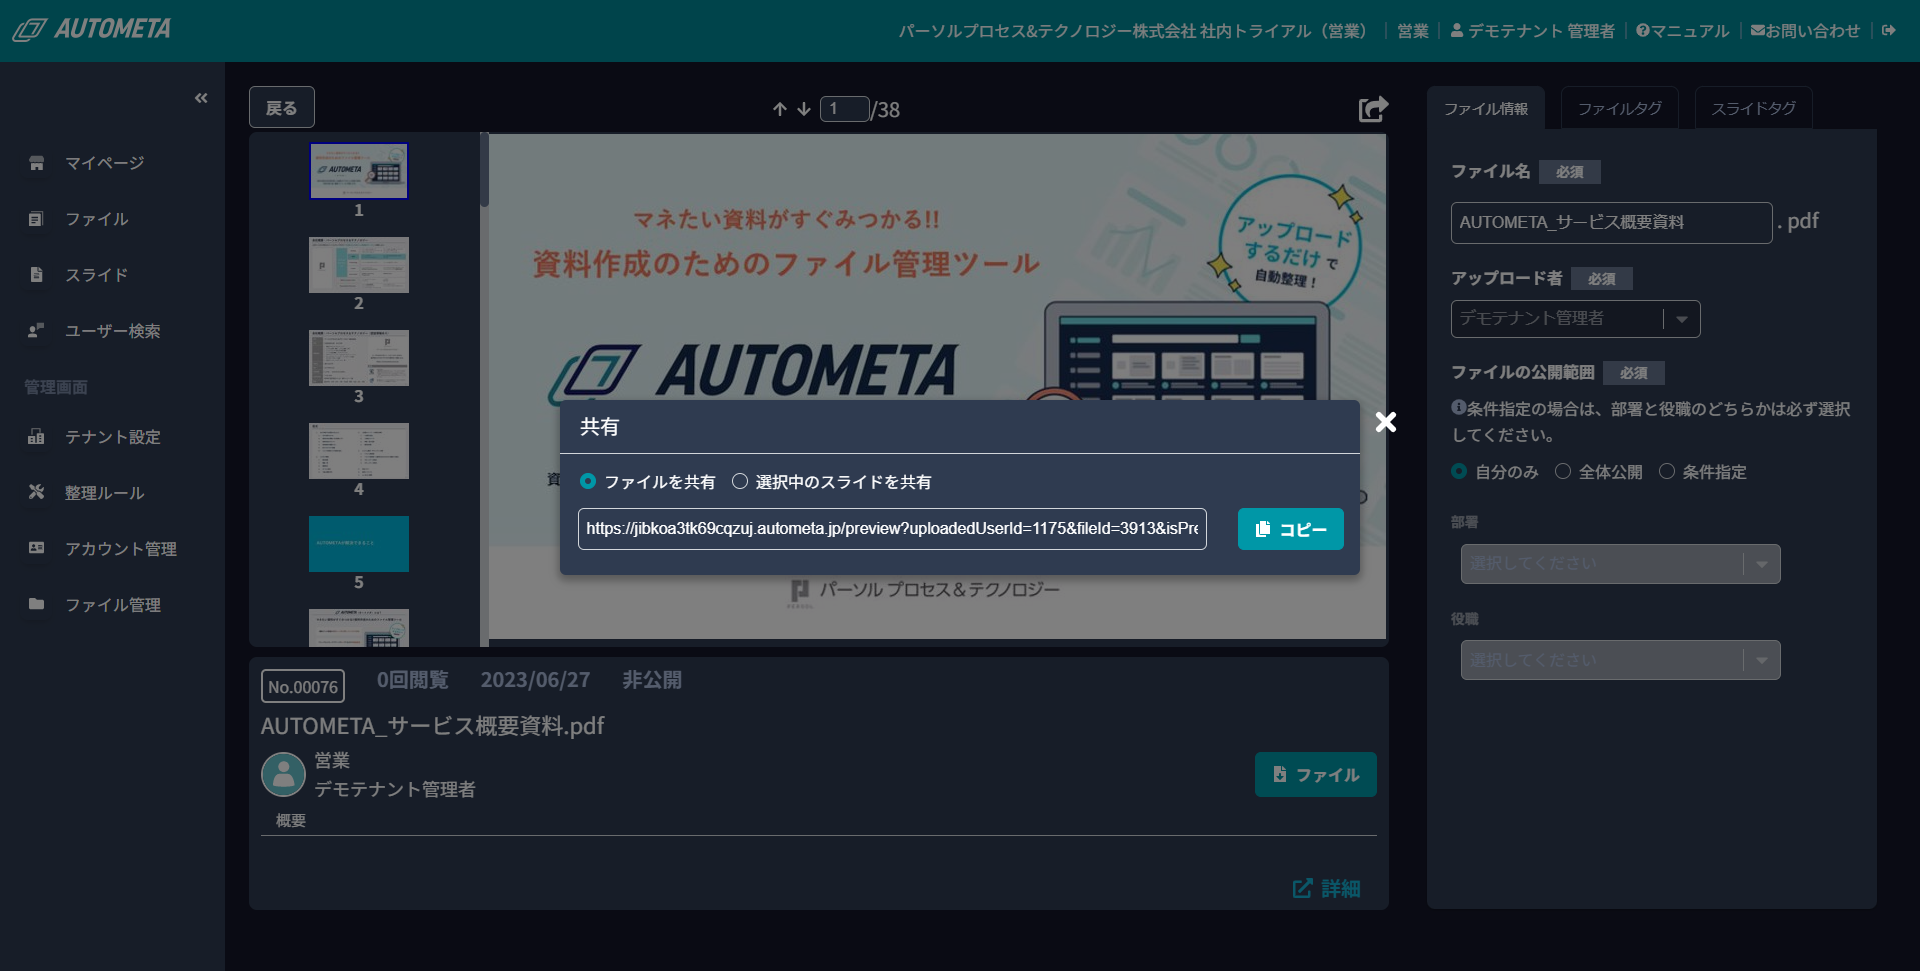The image size is (1920, 971).
Task: Click the slide page number field
Action: (x=845, y=109)
